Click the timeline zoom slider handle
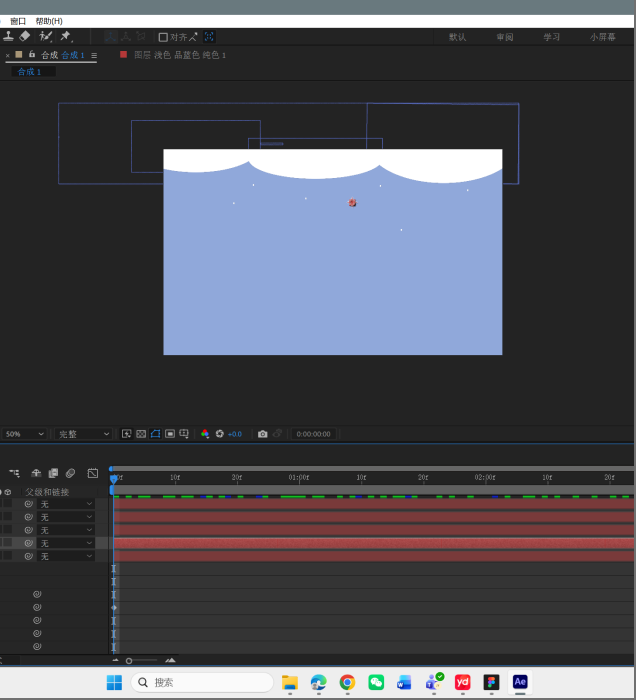The width and height of the screenshot is (636, 700). coord(129,661)
